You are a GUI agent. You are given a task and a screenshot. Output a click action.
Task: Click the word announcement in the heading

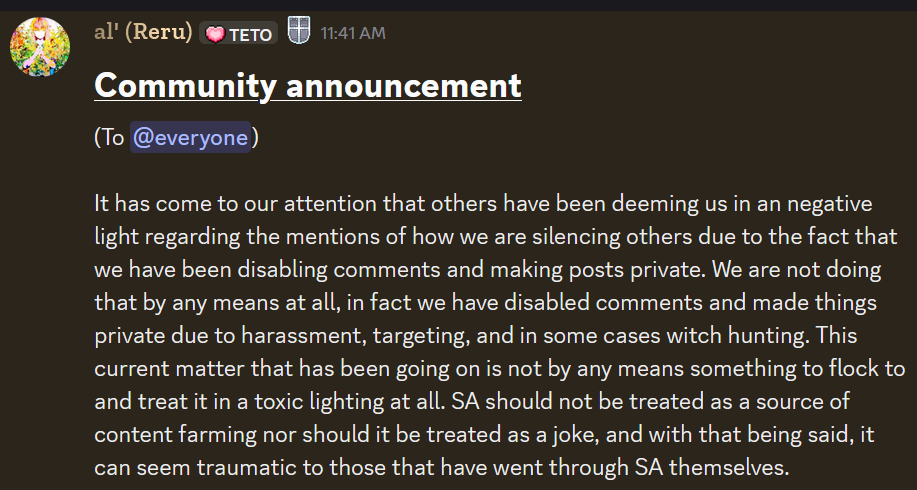coord(404,86)
